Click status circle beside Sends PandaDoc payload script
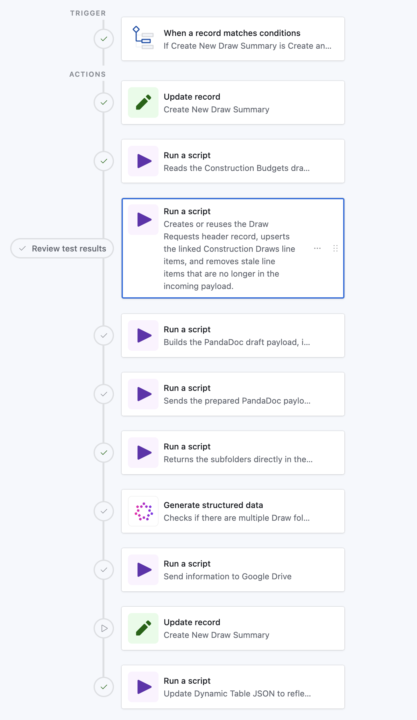The height and width of the screenshot is (720, 417). (104, 394)
